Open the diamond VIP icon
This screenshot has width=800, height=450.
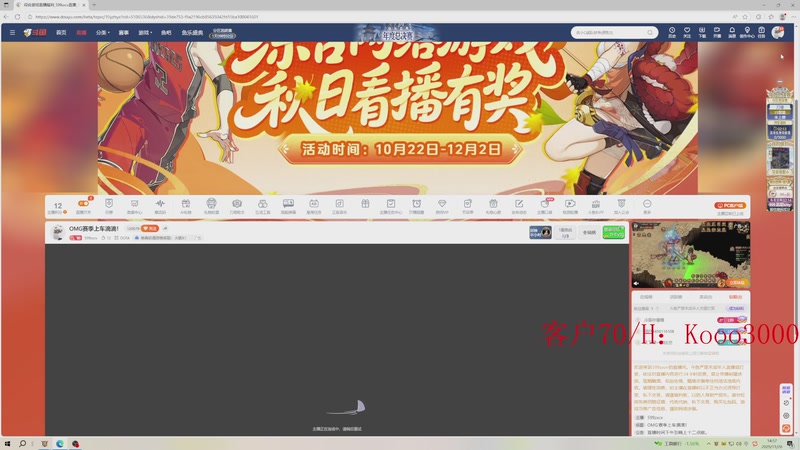pyautogui.click(x=442, y=206)
